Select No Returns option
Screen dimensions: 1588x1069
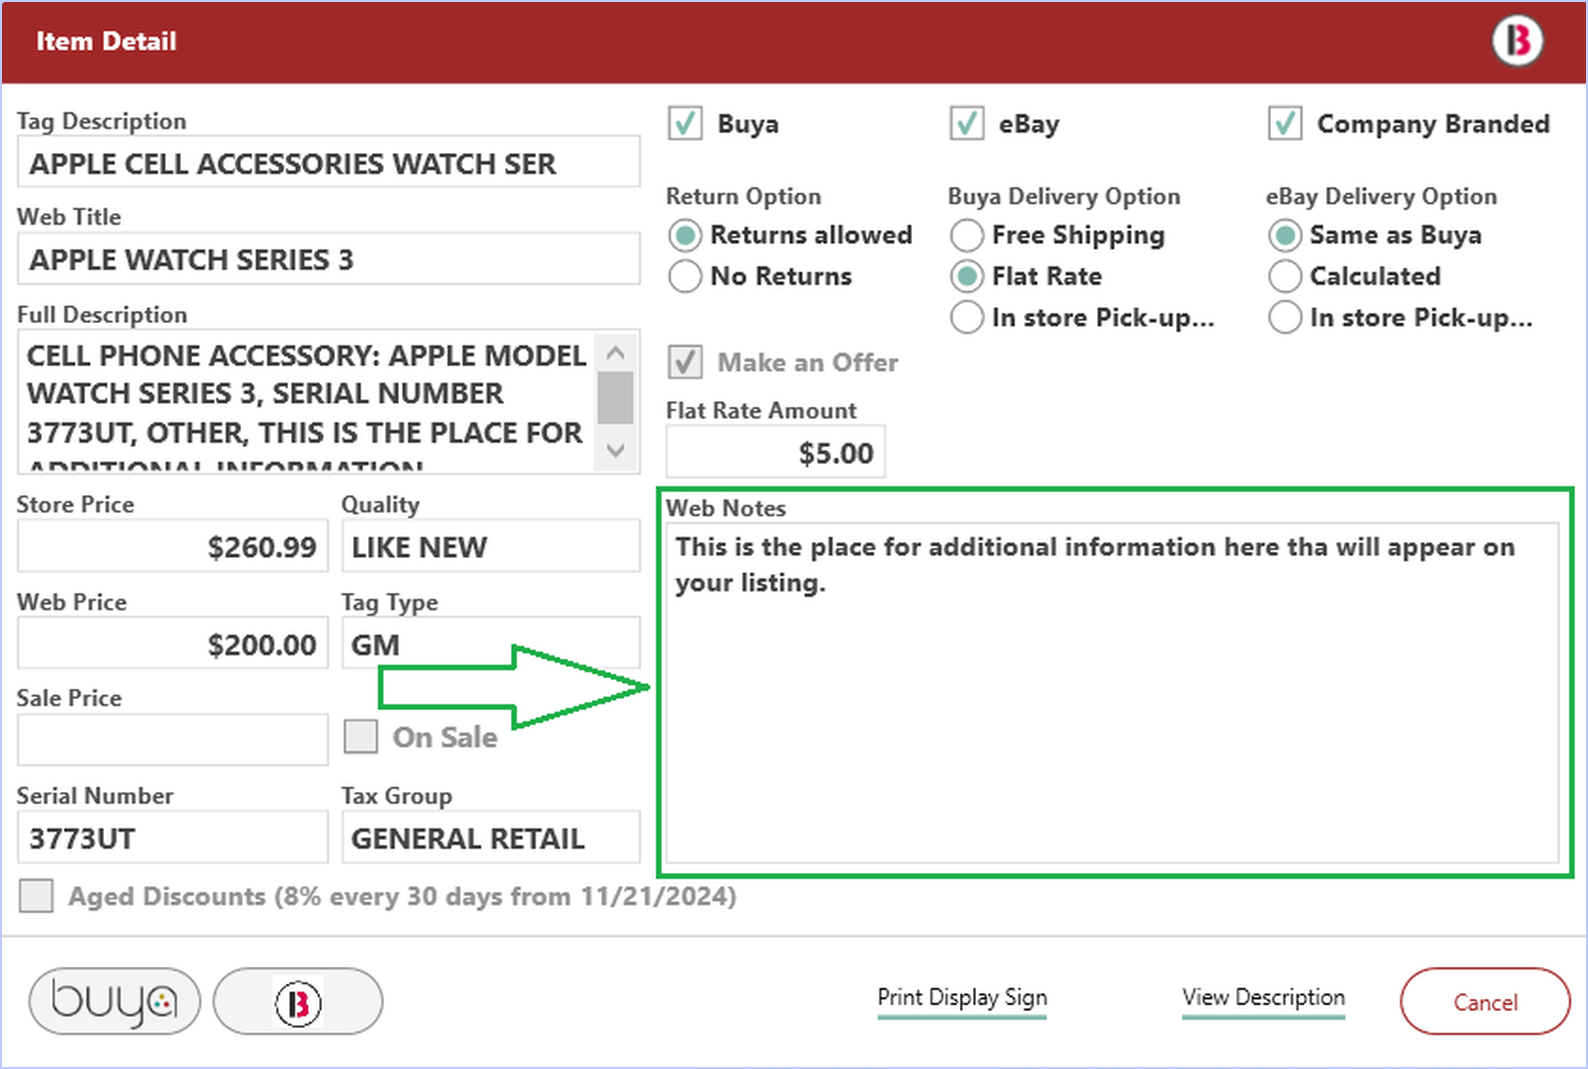[x=685, y=277]
